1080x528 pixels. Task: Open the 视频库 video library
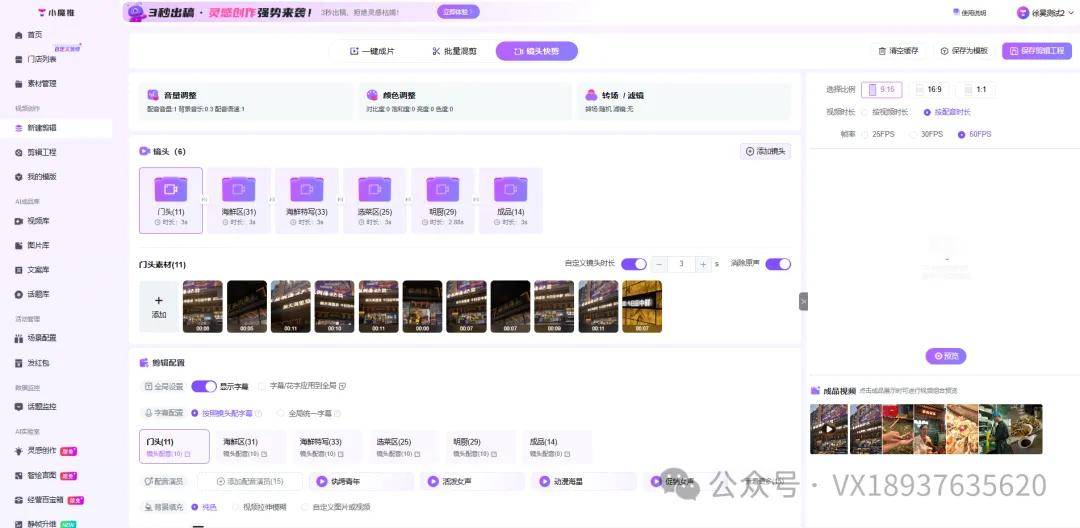38,221
